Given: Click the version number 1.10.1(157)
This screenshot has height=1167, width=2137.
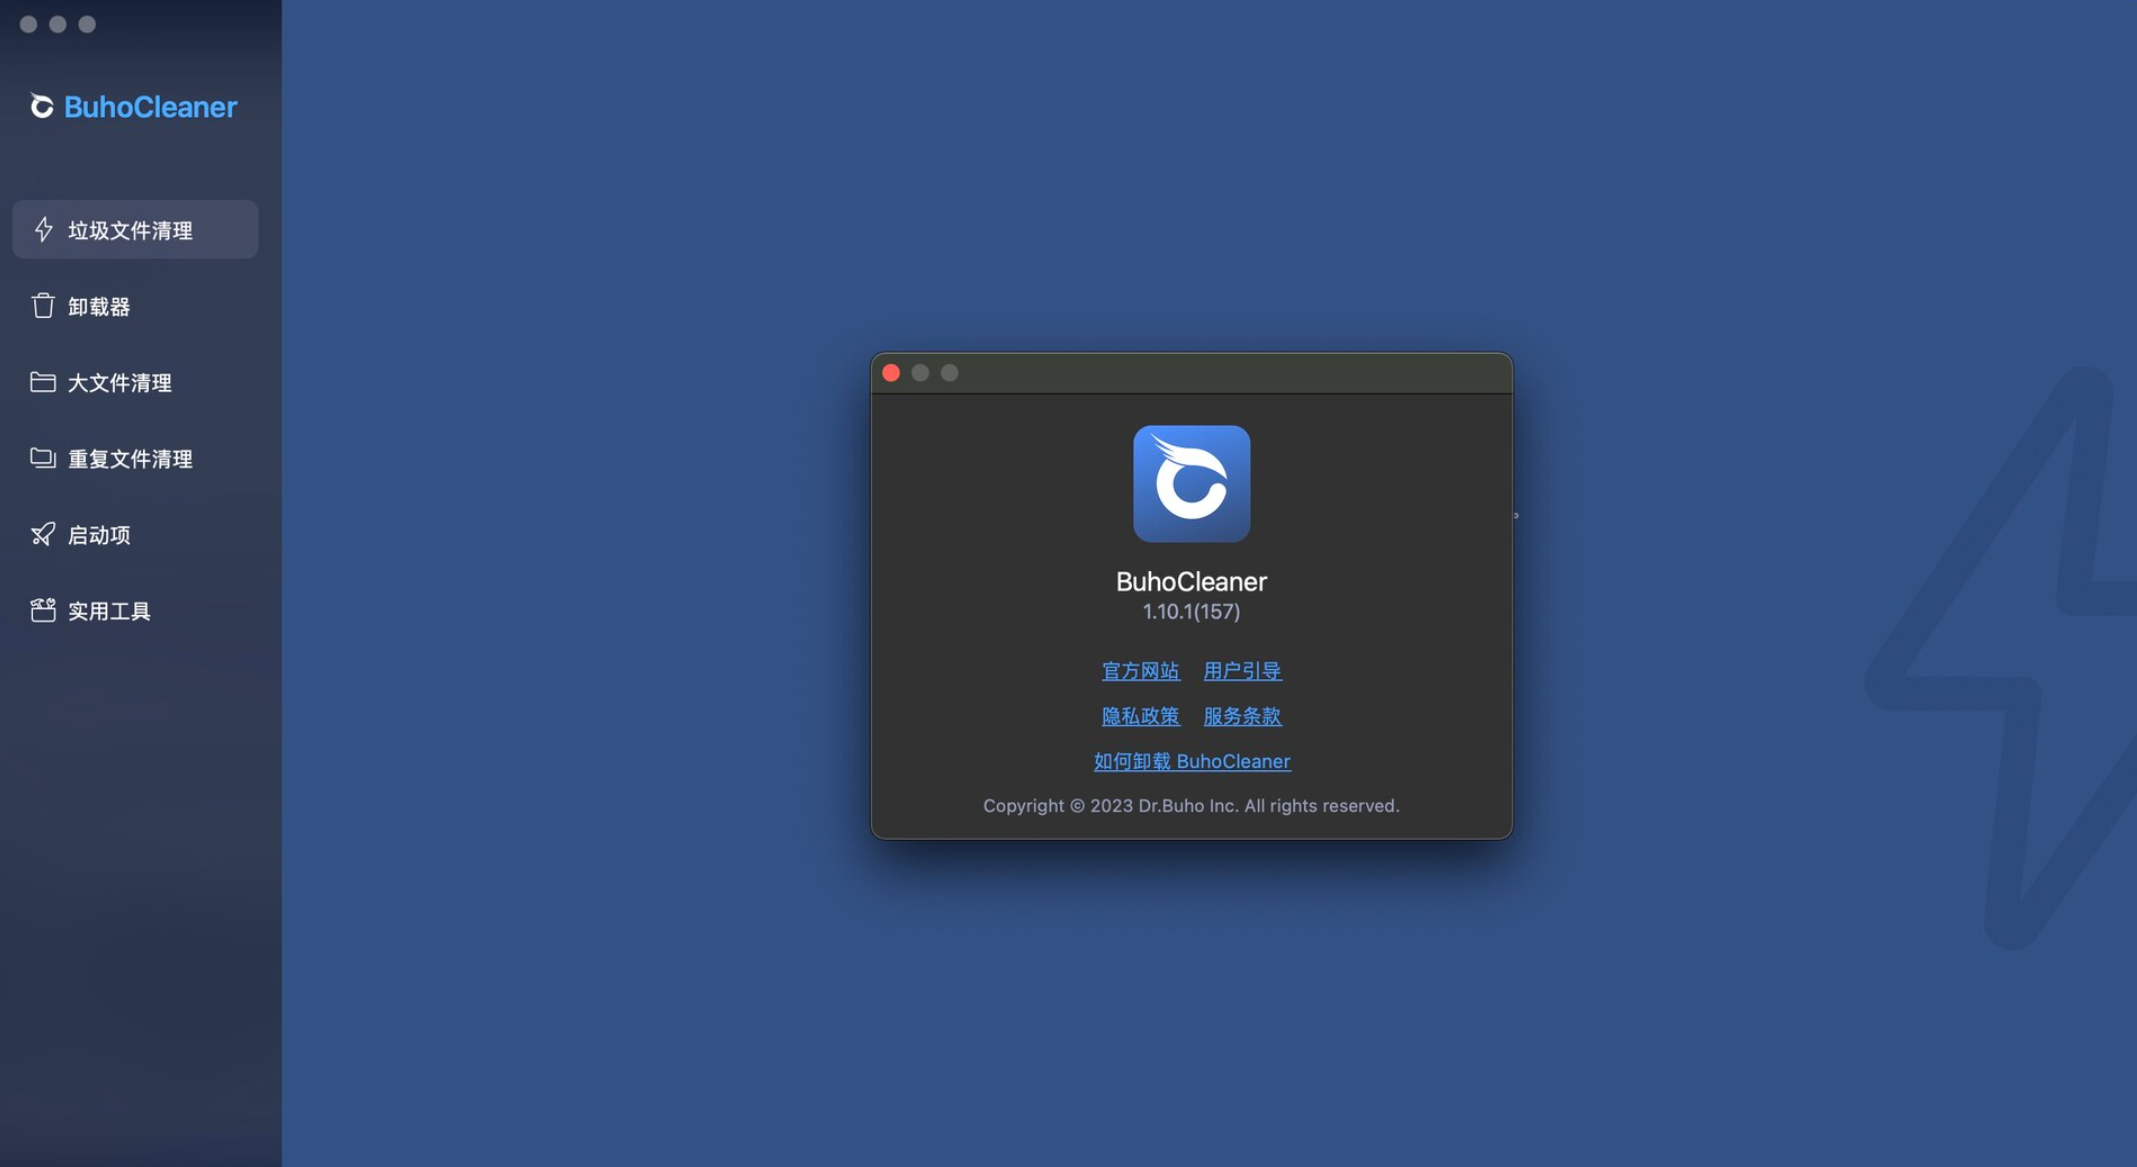Looking at the screenshot, I should [1191, 611].
